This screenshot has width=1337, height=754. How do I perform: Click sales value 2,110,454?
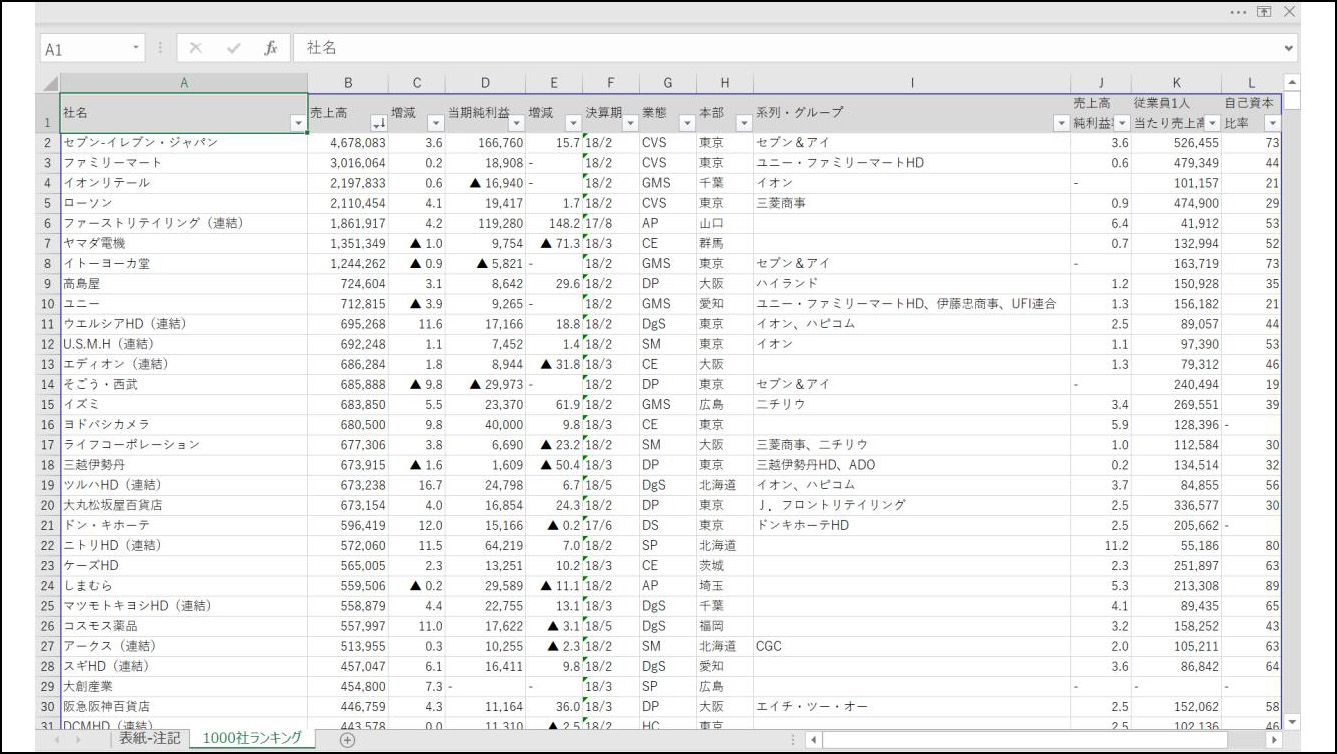348,203
